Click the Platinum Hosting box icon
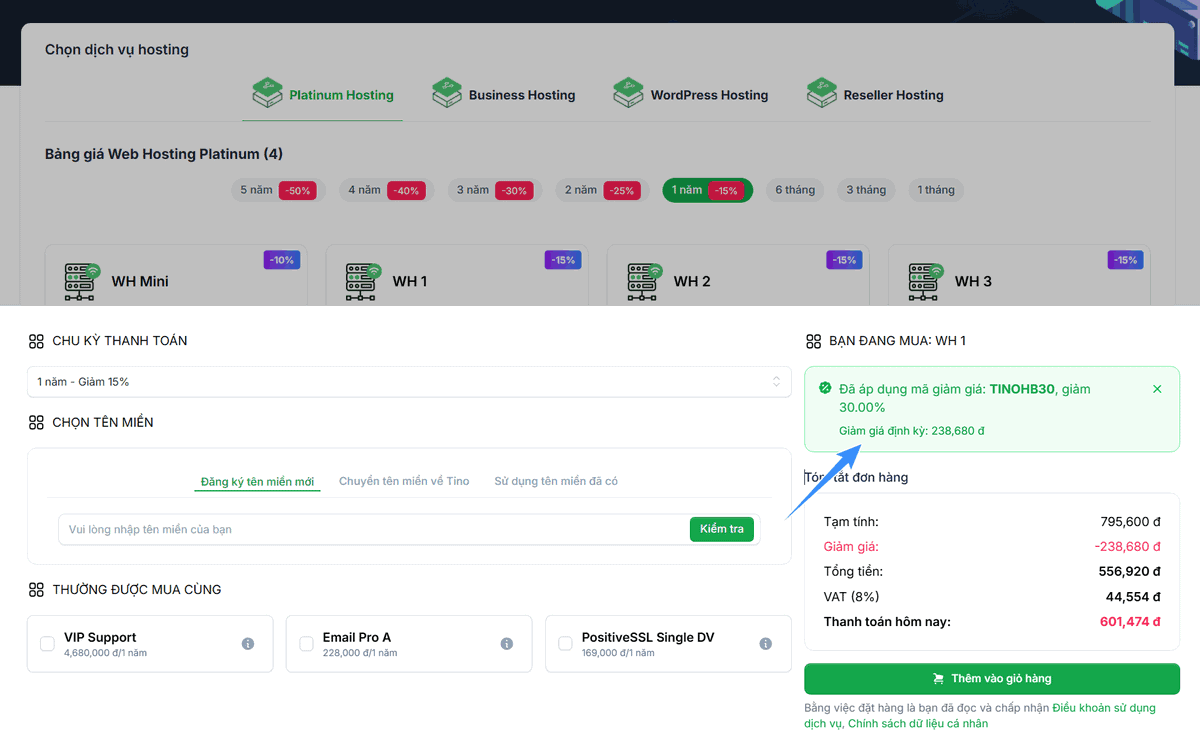 click(267, 94)
